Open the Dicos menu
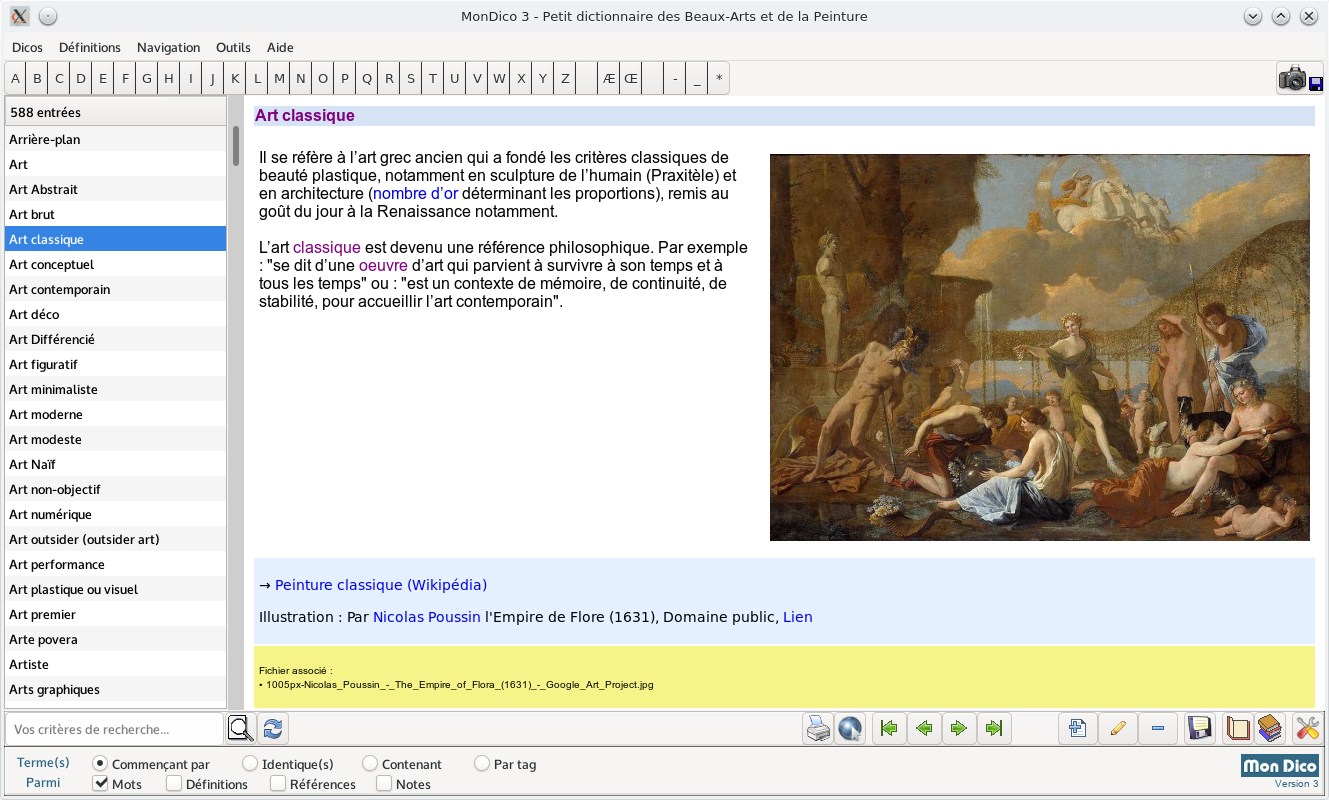The image size is (1329, 800). click(x=27, y=47)
